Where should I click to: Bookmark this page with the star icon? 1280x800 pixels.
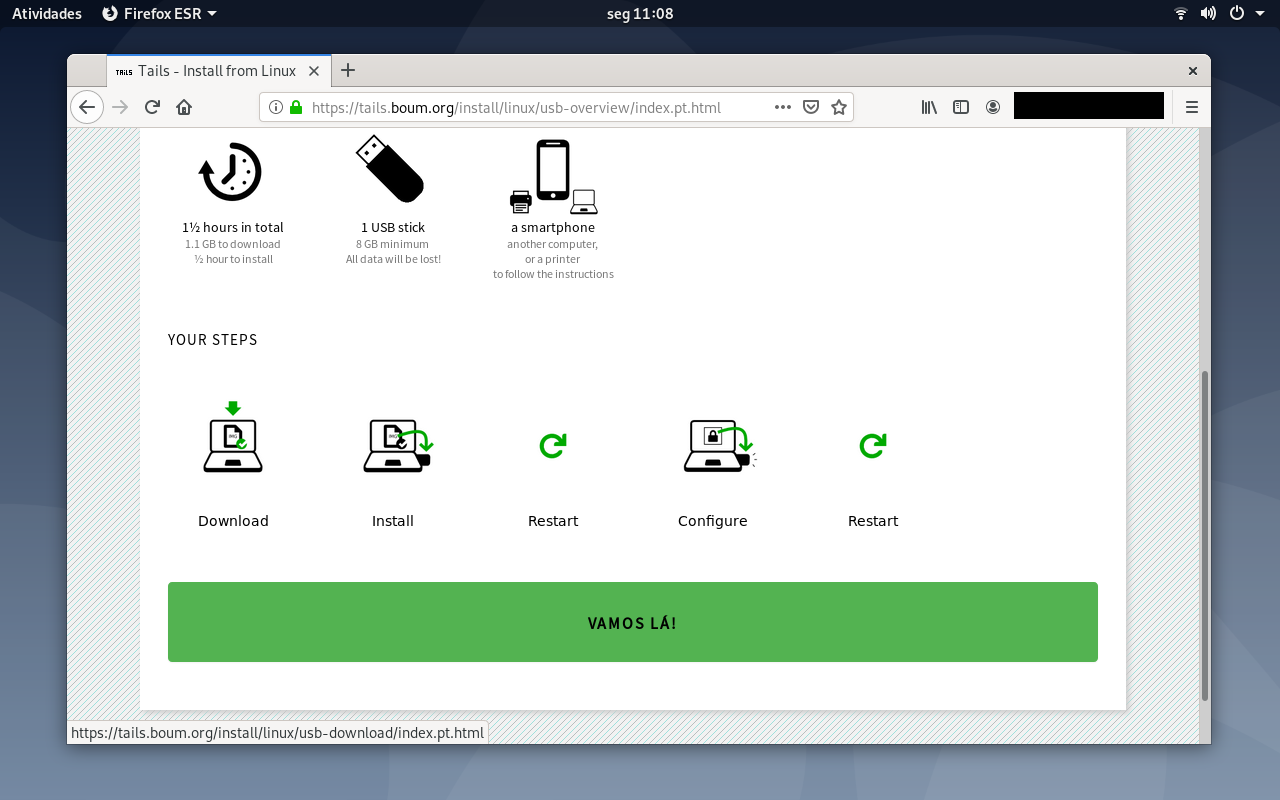click(x=839, y=107)
